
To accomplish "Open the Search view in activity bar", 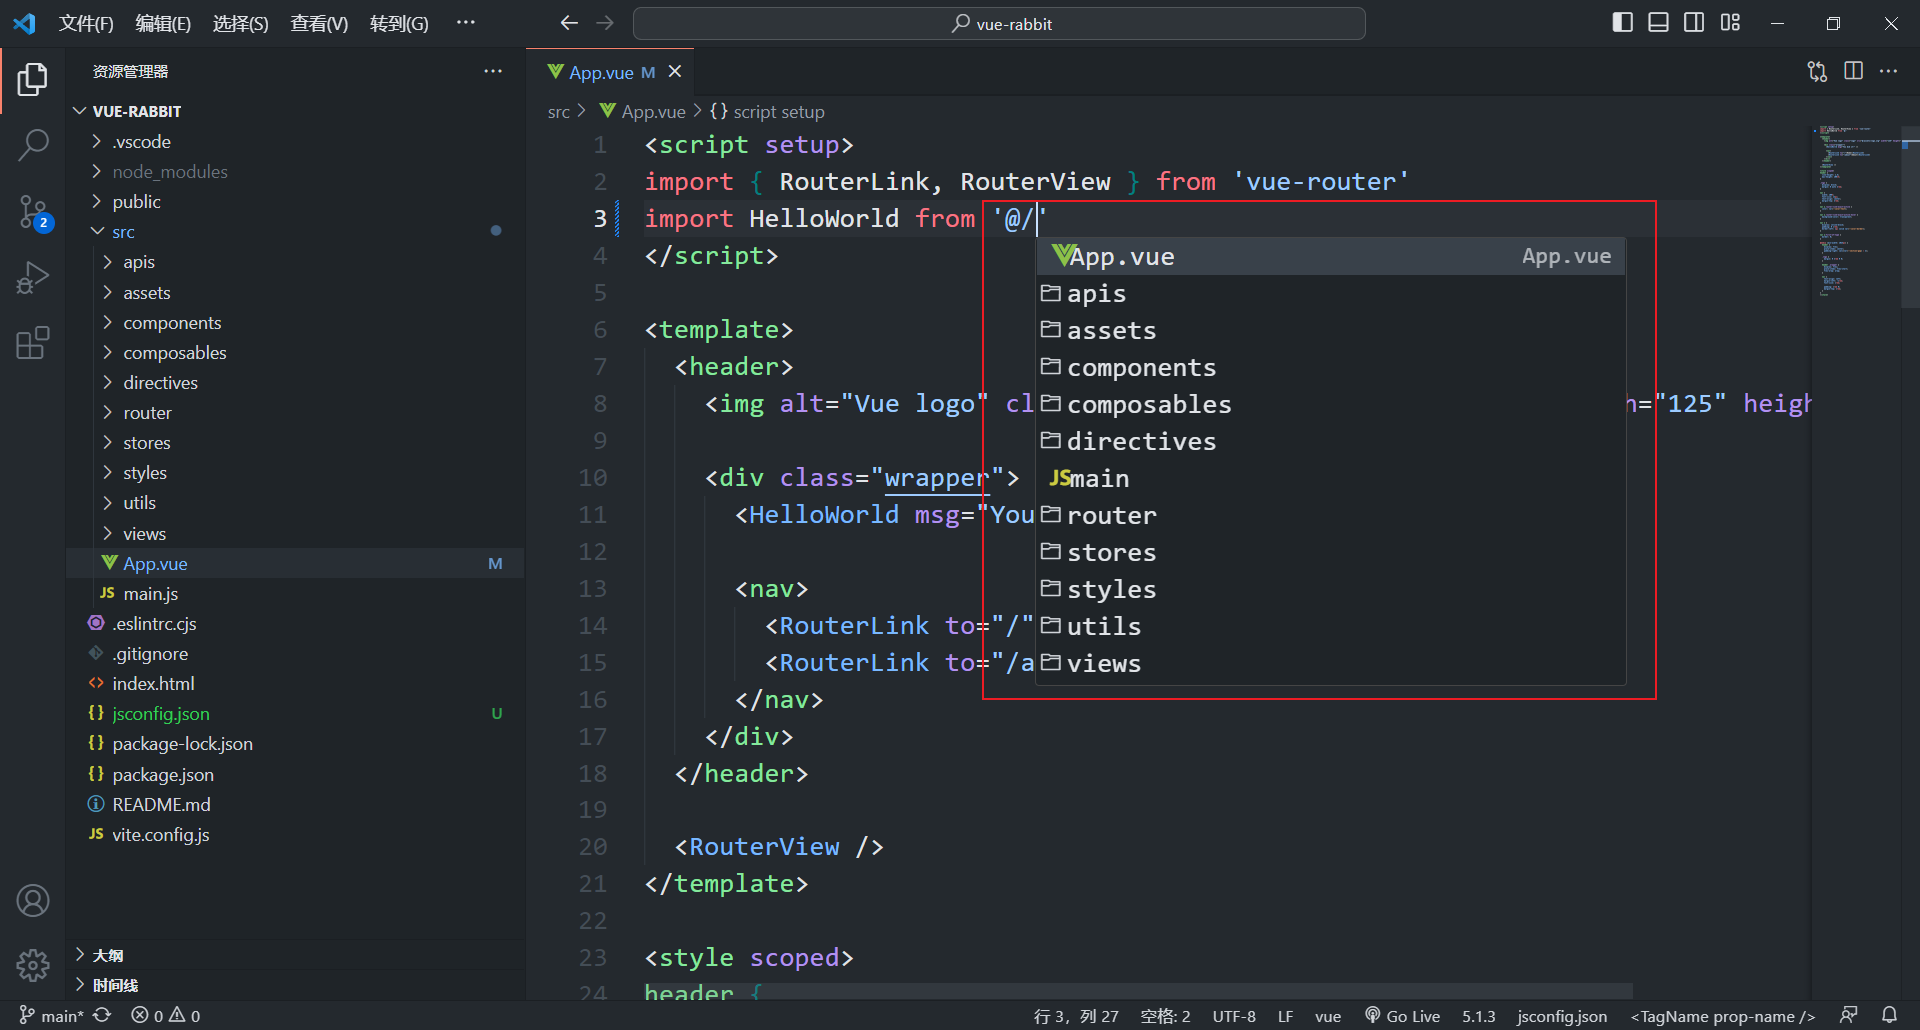I will point(33,145).
